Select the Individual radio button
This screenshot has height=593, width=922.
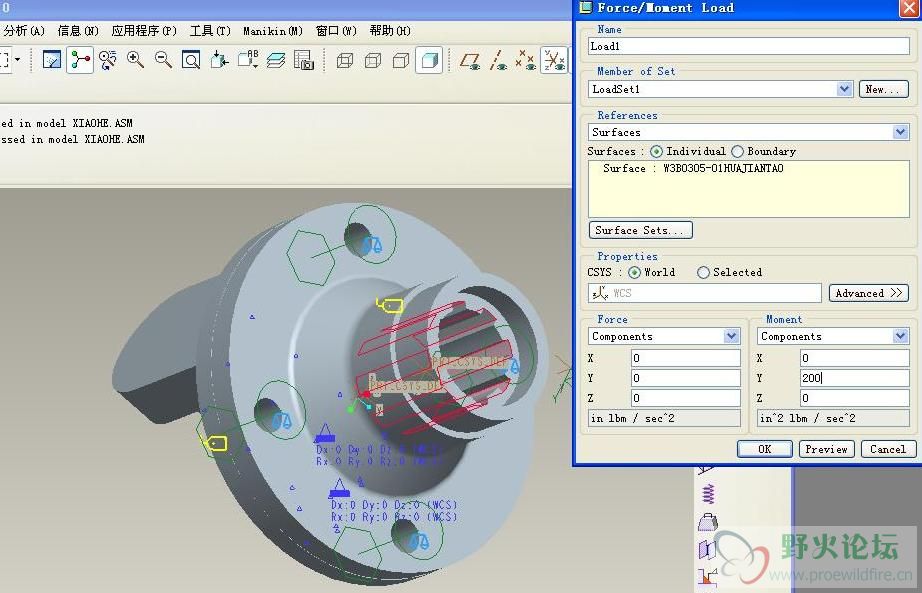pos(656,151)
